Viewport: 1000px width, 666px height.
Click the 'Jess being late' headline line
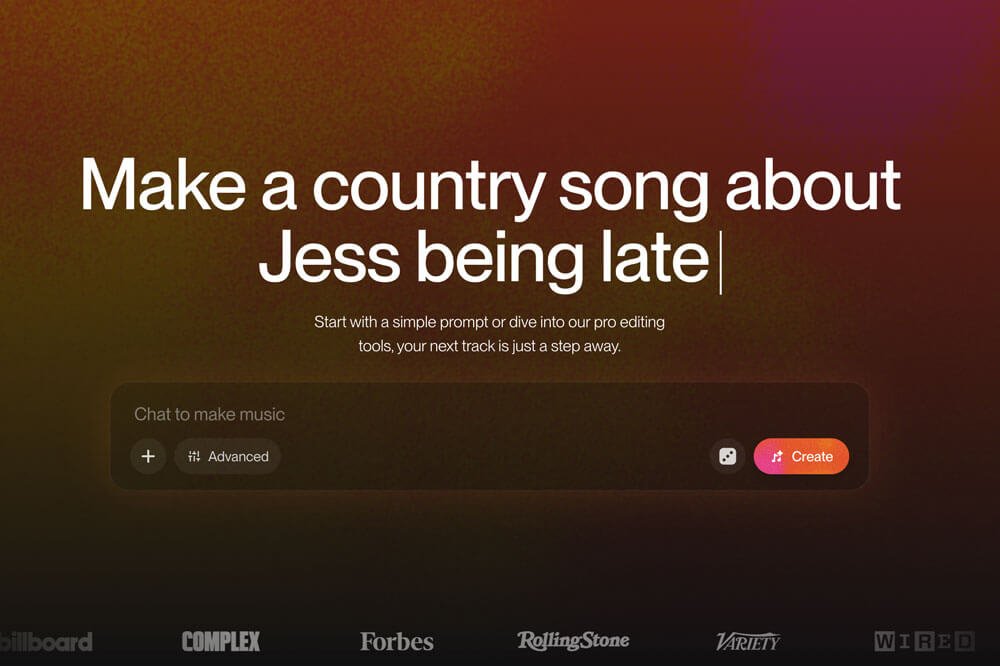click(483, 258)
